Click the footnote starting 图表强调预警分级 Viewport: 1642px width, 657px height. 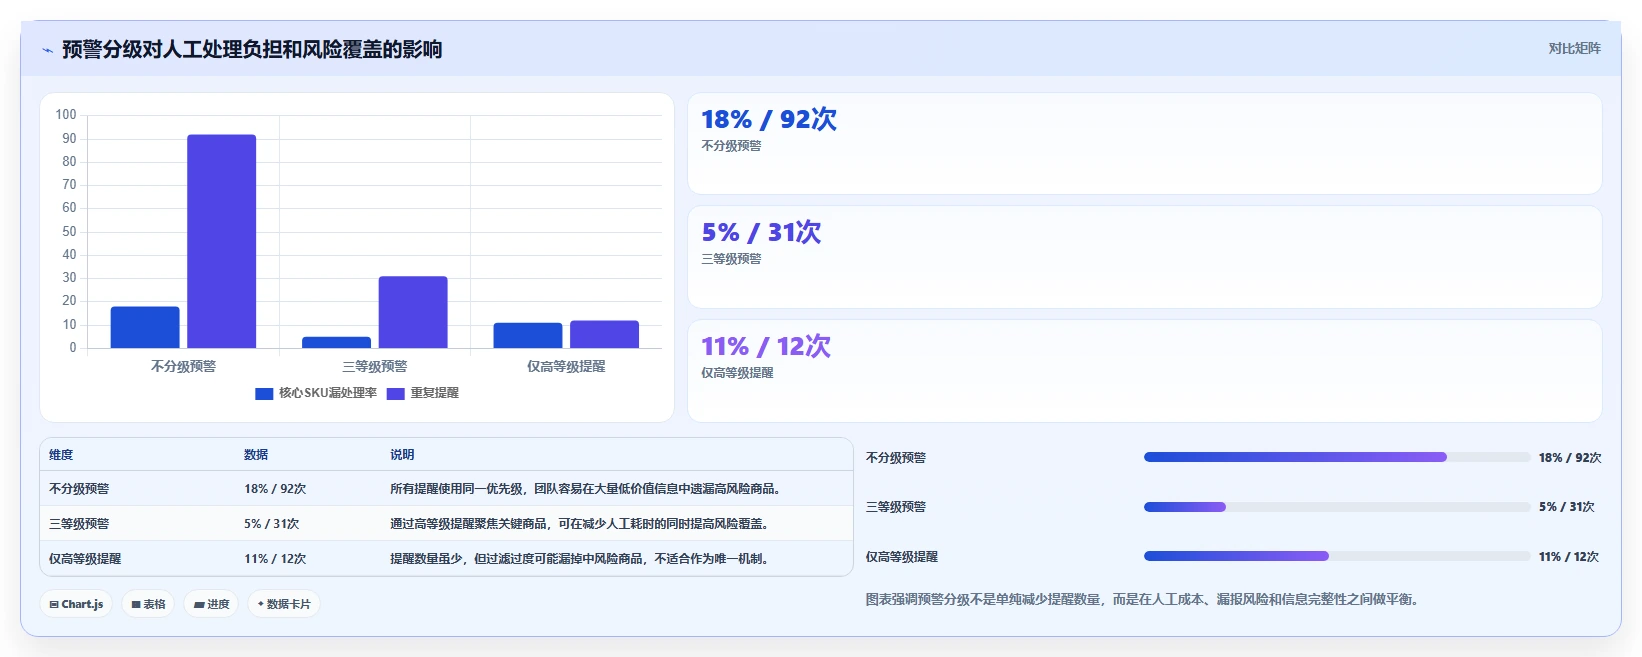pos(1142,600)
